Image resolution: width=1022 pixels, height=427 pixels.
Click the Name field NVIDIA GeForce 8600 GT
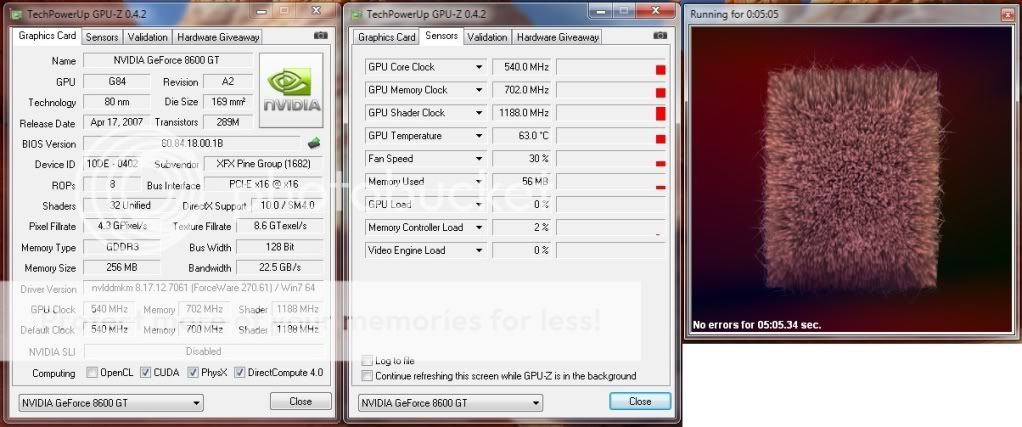tap(168, 61)
